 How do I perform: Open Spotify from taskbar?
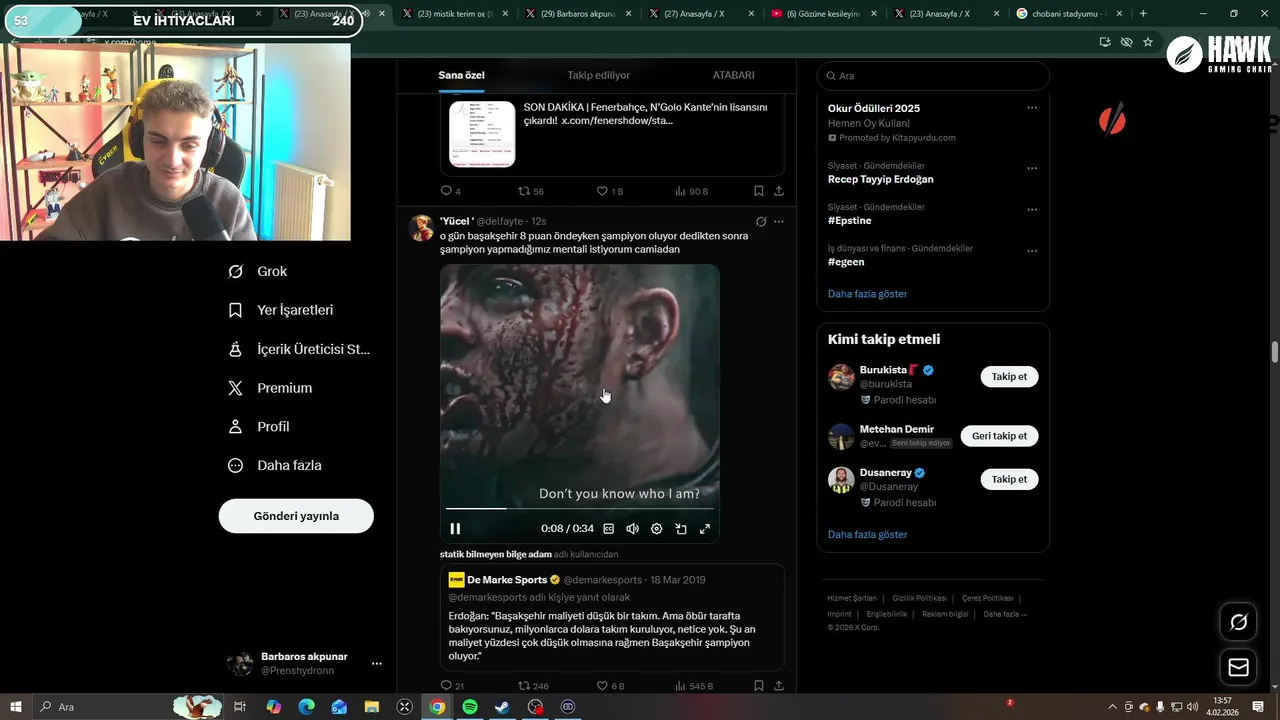[x=470, y=707]
